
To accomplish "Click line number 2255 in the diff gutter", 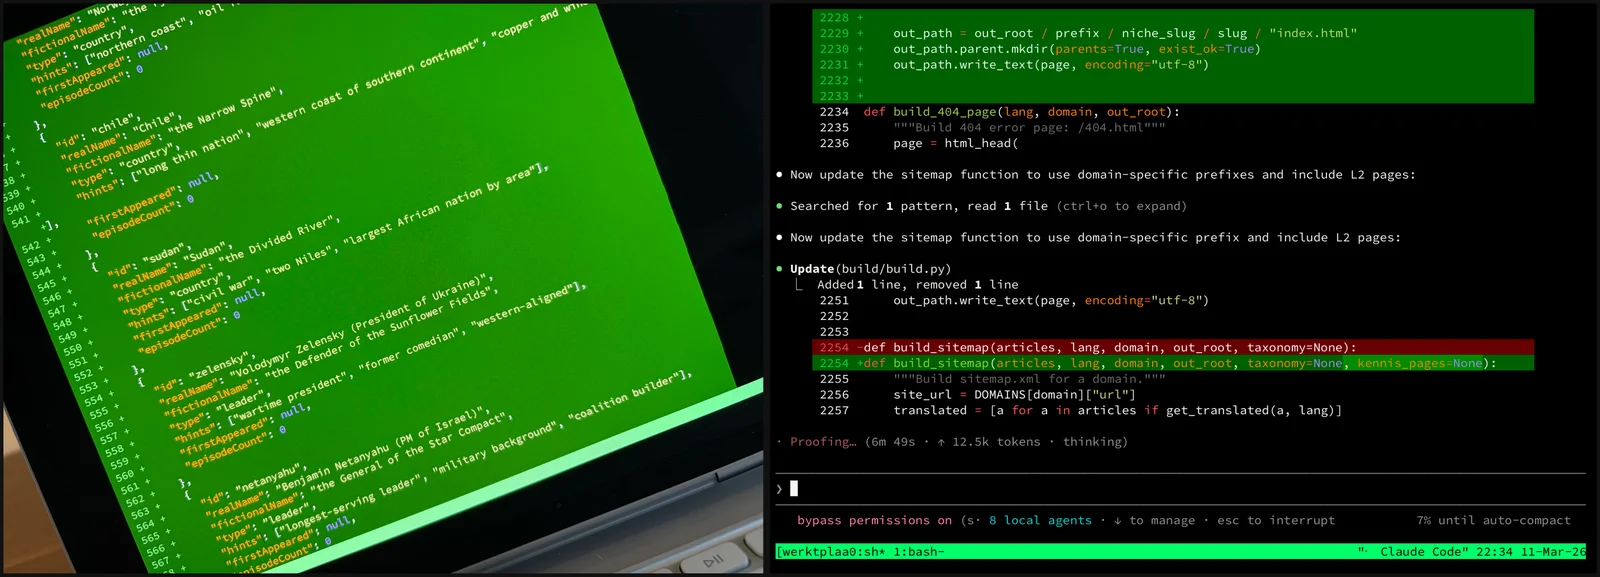I will coord(834,379).
